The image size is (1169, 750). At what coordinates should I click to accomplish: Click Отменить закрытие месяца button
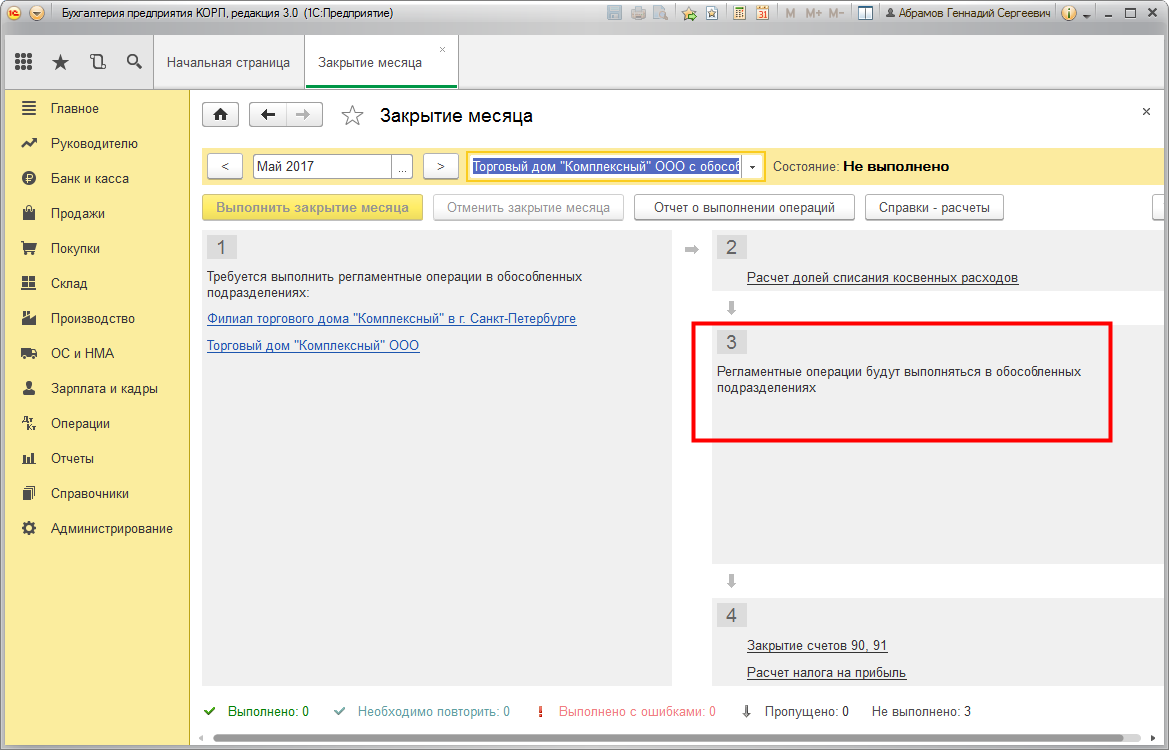tap(529, 207)
